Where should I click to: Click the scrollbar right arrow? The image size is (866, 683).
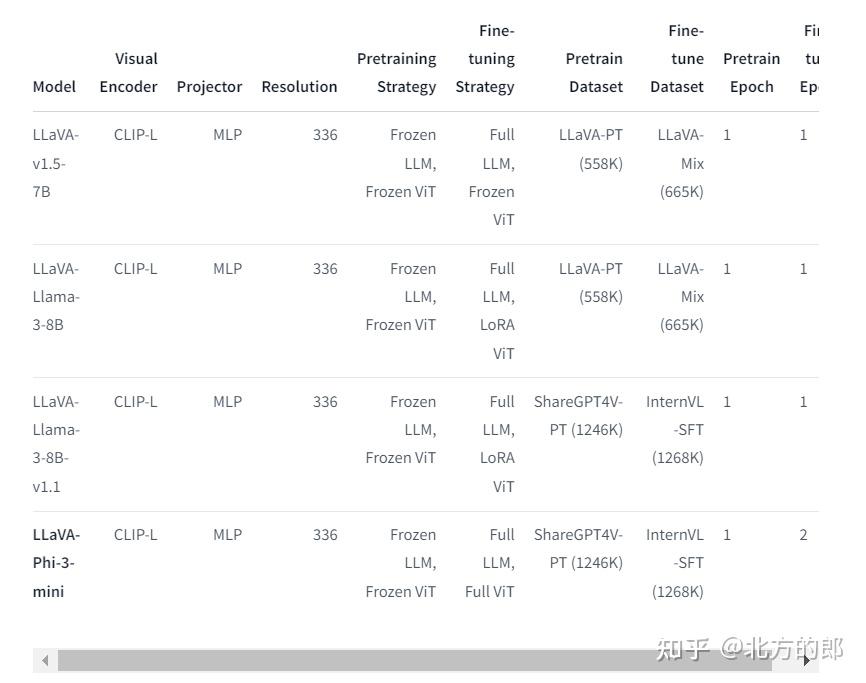click(x=808, y=660)
